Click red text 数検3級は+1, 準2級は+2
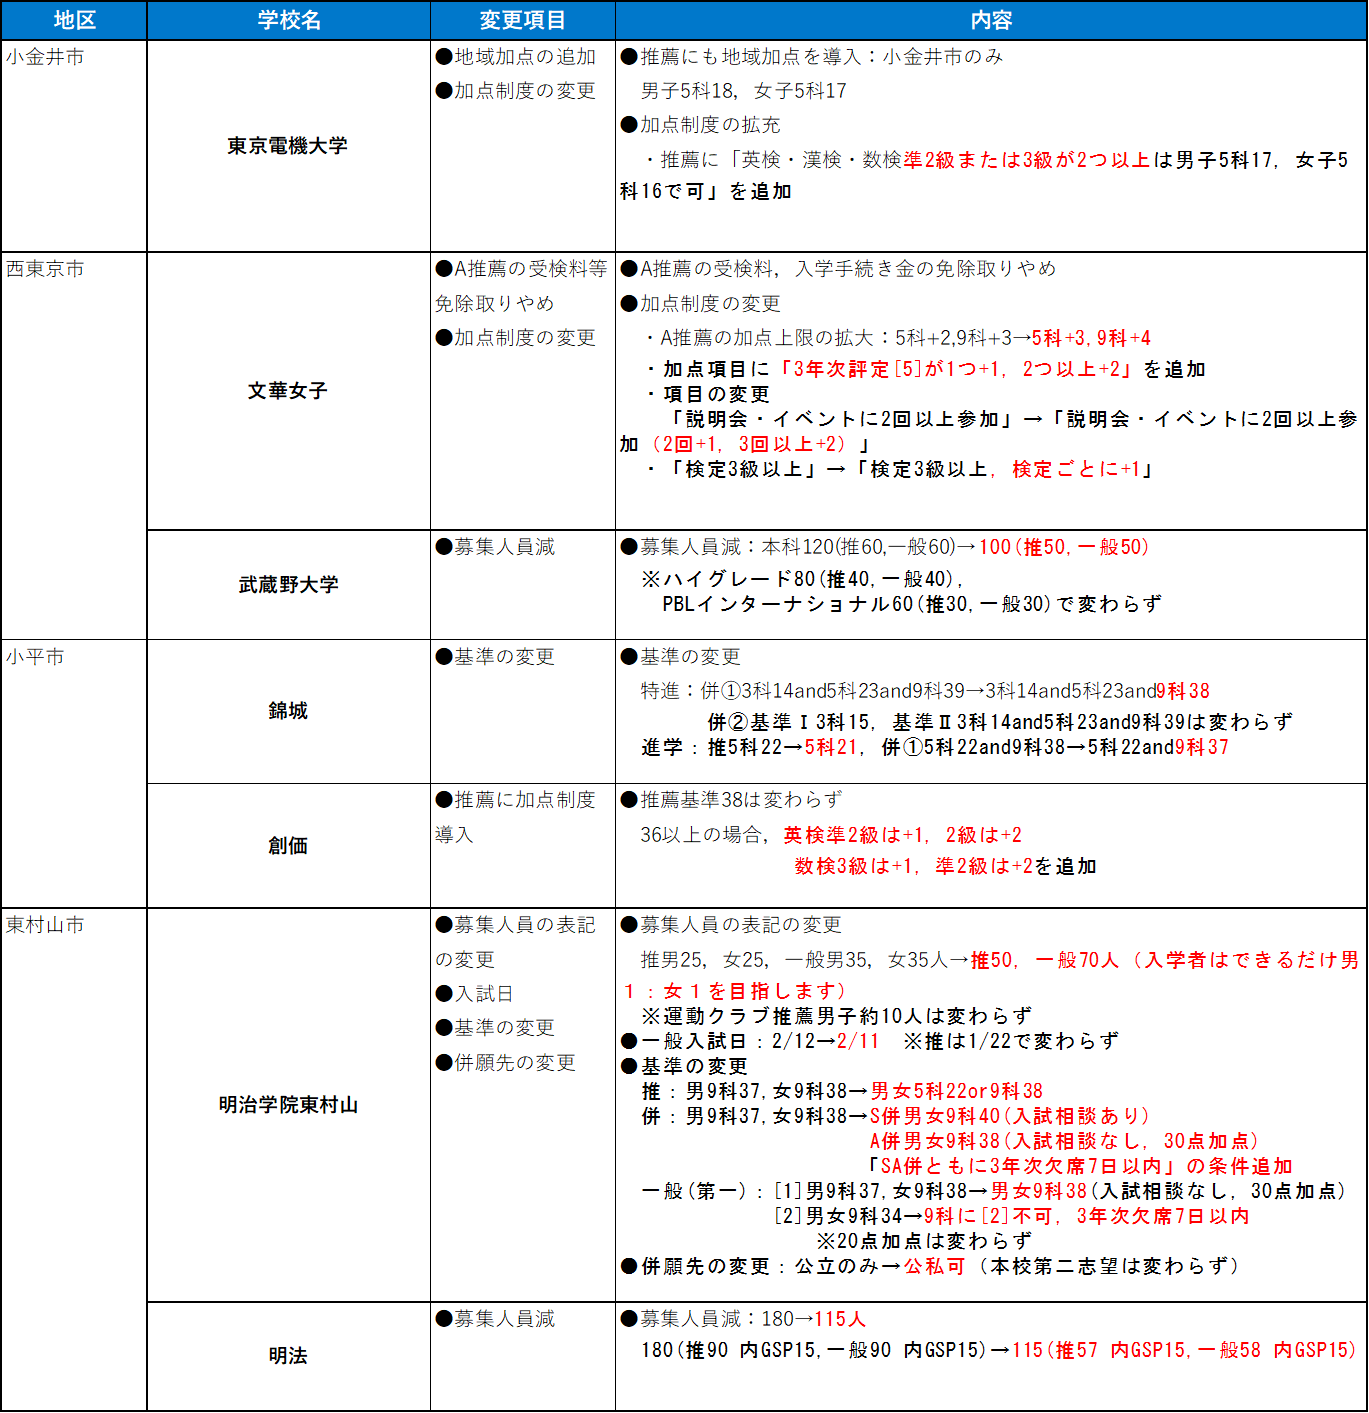The image size is (1369, 1413). click(x=914, y=866)
